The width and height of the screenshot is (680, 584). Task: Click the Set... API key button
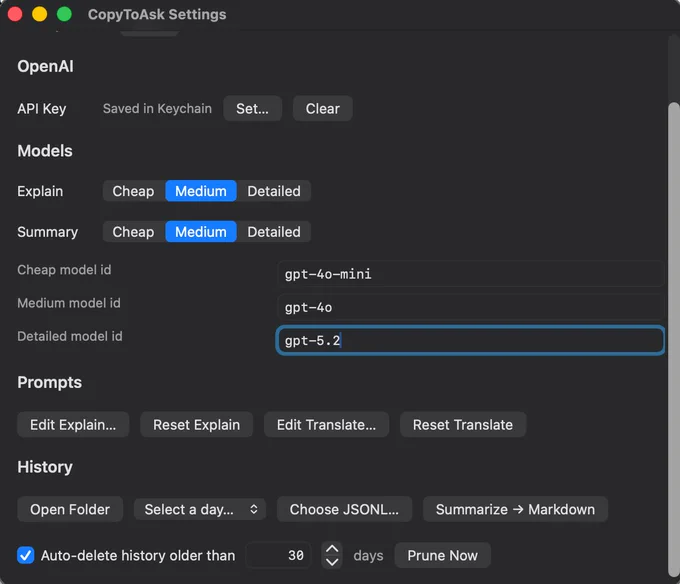point(252,108)
